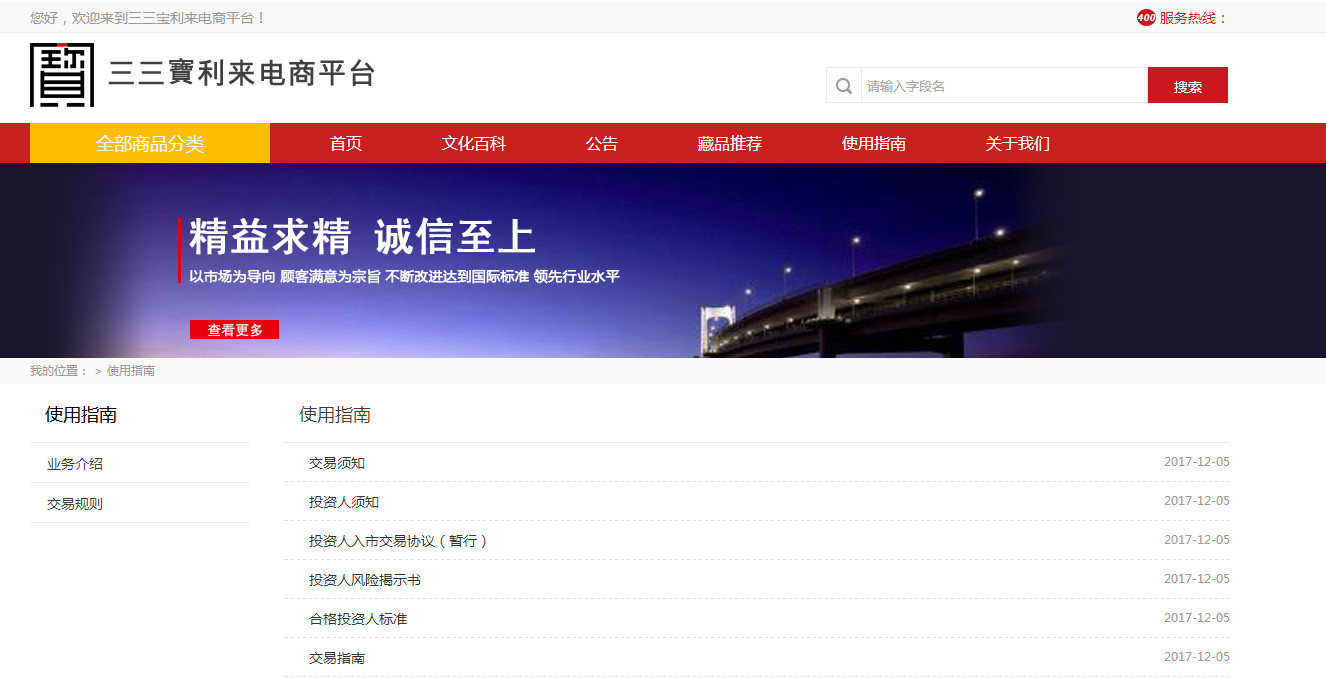Open 投资人入市交易协议（暂行） link
Image resolution: width=1326 pixels, height=678 pixels.
(x=398, y=541)
